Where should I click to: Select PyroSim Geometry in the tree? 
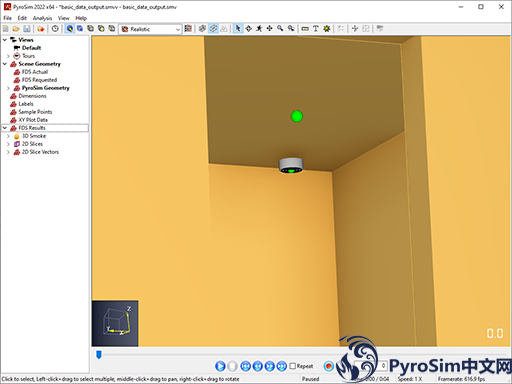46,88
